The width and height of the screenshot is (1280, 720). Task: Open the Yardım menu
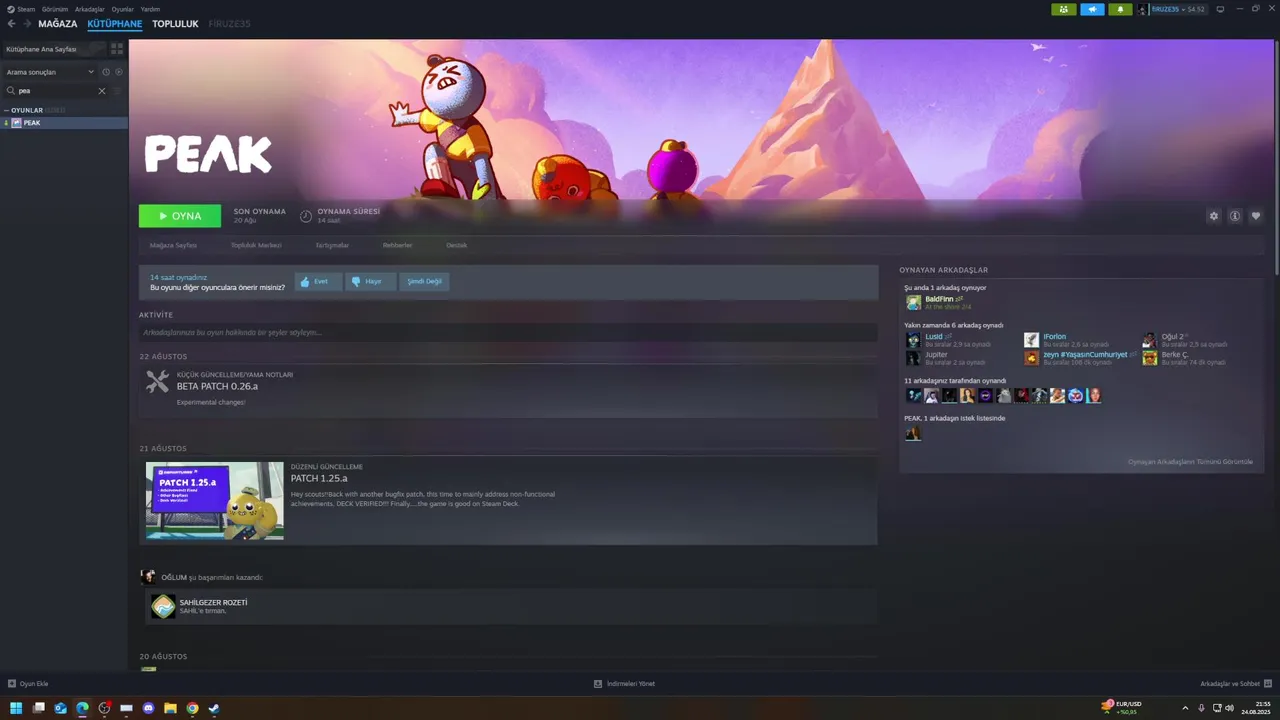coord(150,9)
